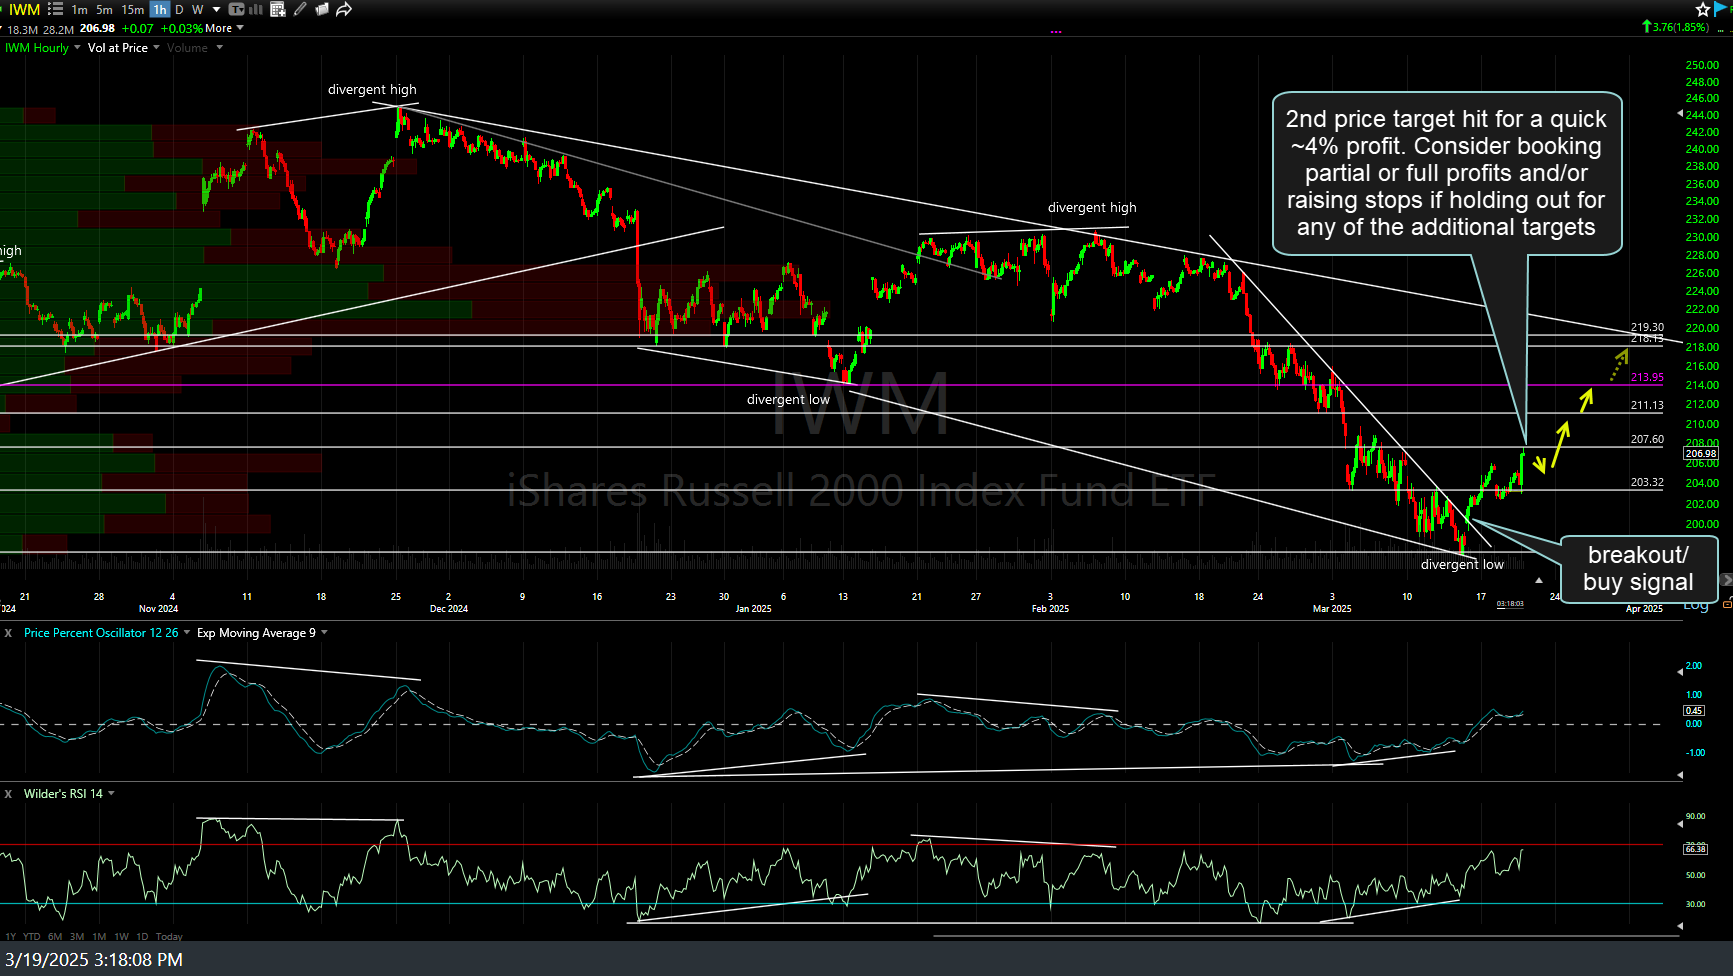Switch to the 5m timeframe

point(104,9)
